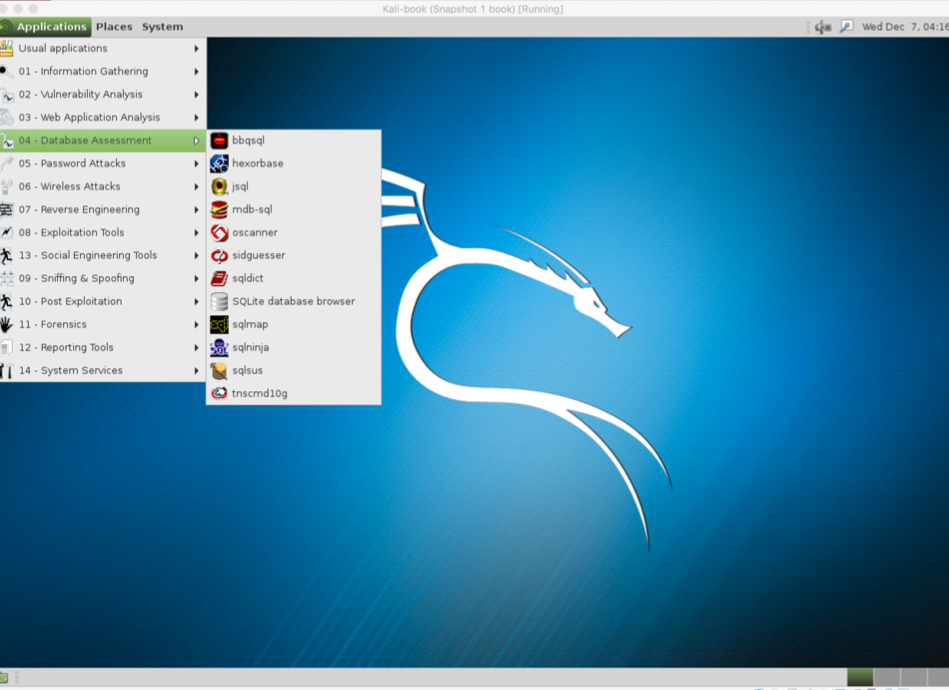Click the jsql label
Image resolution: width=949 pixels, height=690 pixels.
[x=240, y=186]
